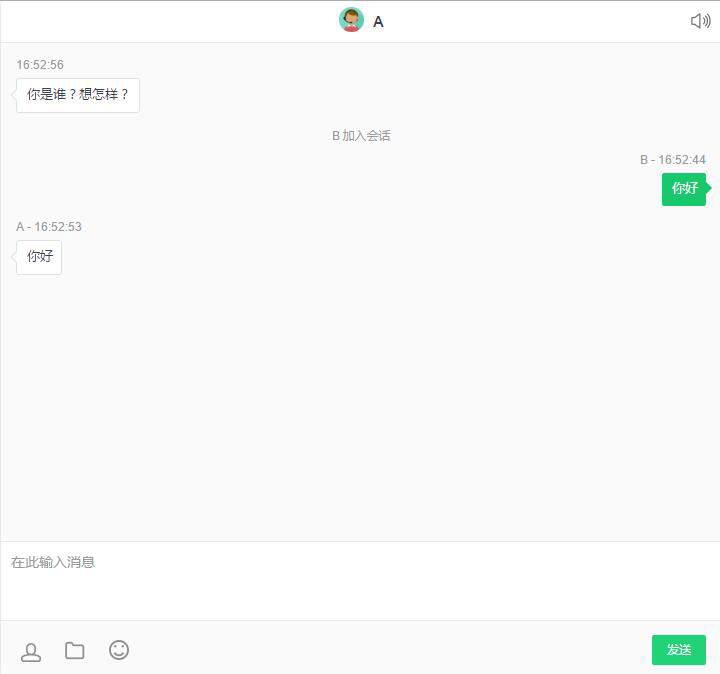The height and width of the screenshot is (674, 720).
Task: Click the green 你好 message bubble
Action: 684,189
